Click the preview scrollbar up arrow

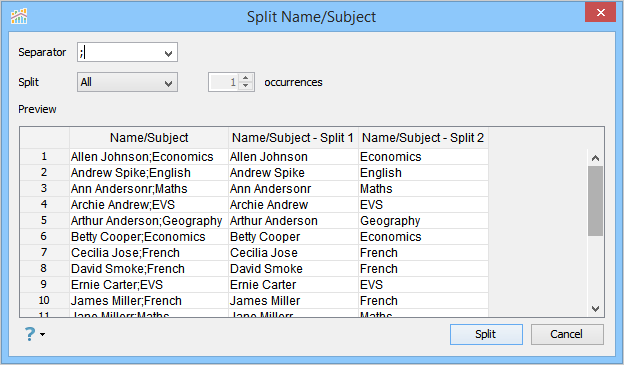pos(595,158)
